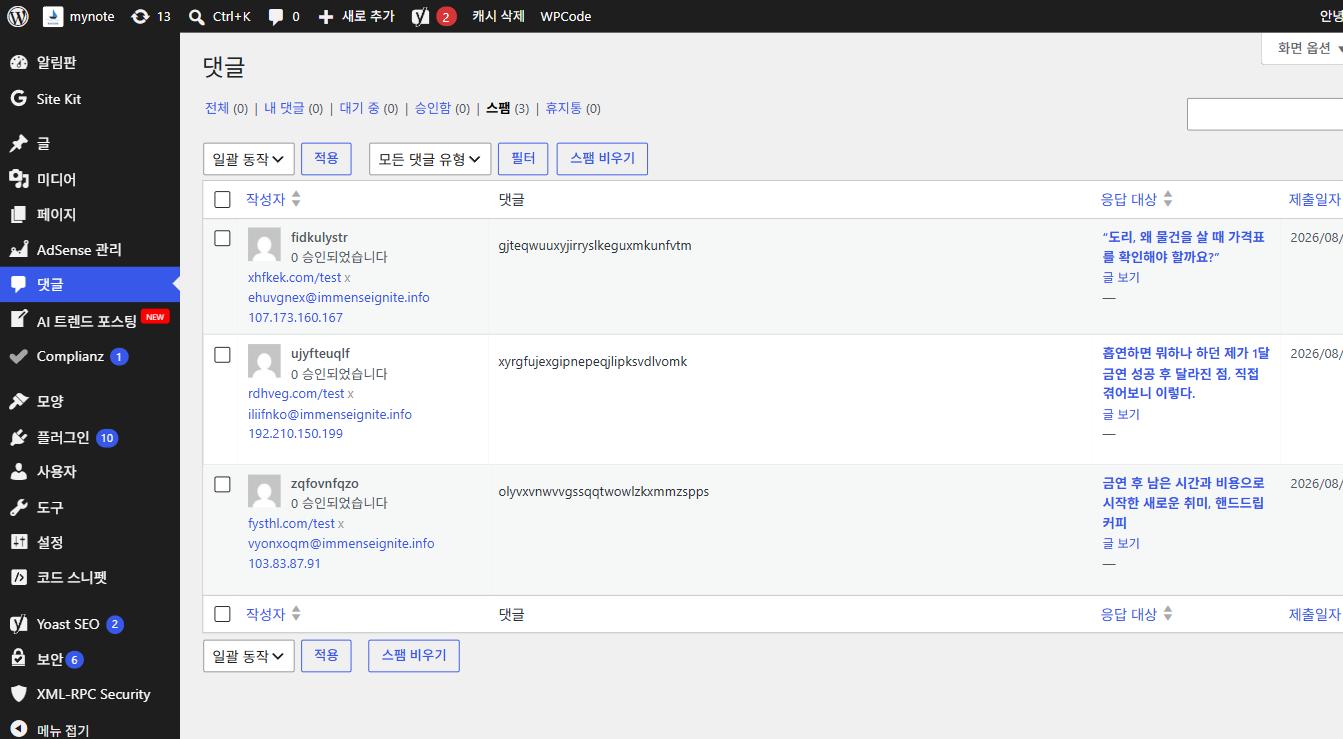
Task: Switch to 휴지통 comments filter
Action: [563, 108]
